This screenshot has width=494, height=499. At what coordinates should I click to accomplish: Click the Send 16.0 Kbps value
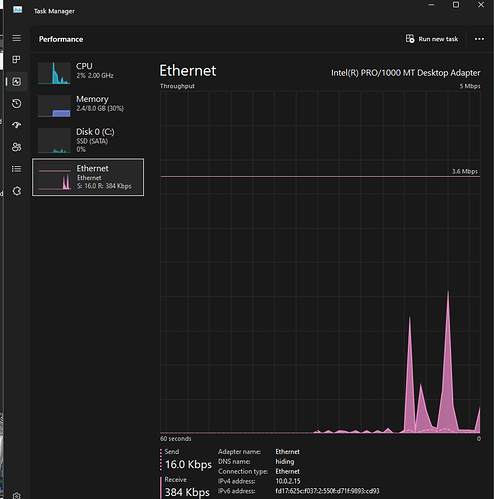point(188,464)
